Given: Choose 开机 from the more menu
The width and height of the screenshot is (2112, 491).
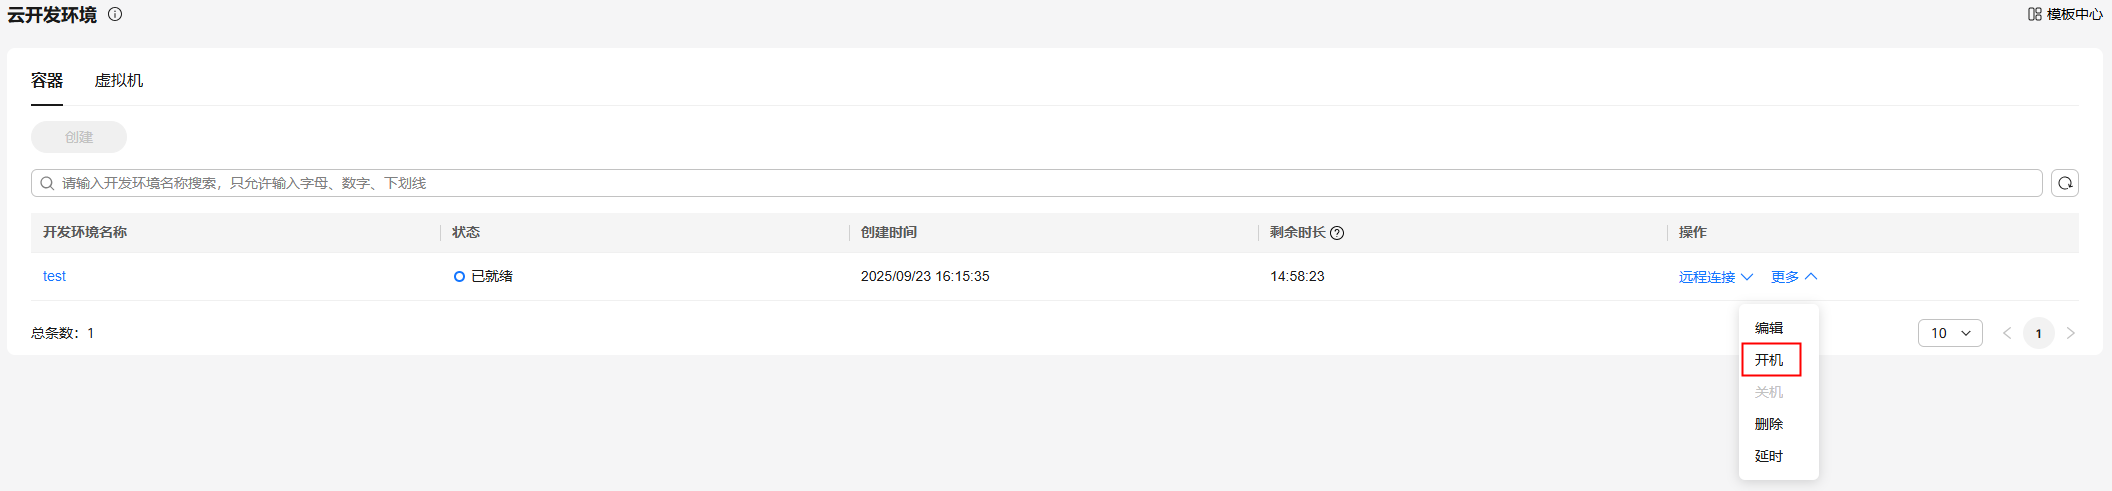Looking at the screenshot, I should tap(1771, 360).
